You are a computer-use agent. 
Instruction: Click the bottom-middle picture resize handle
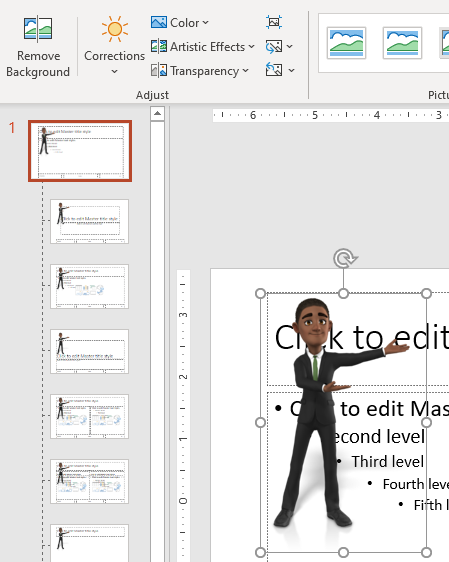(343, 552)
